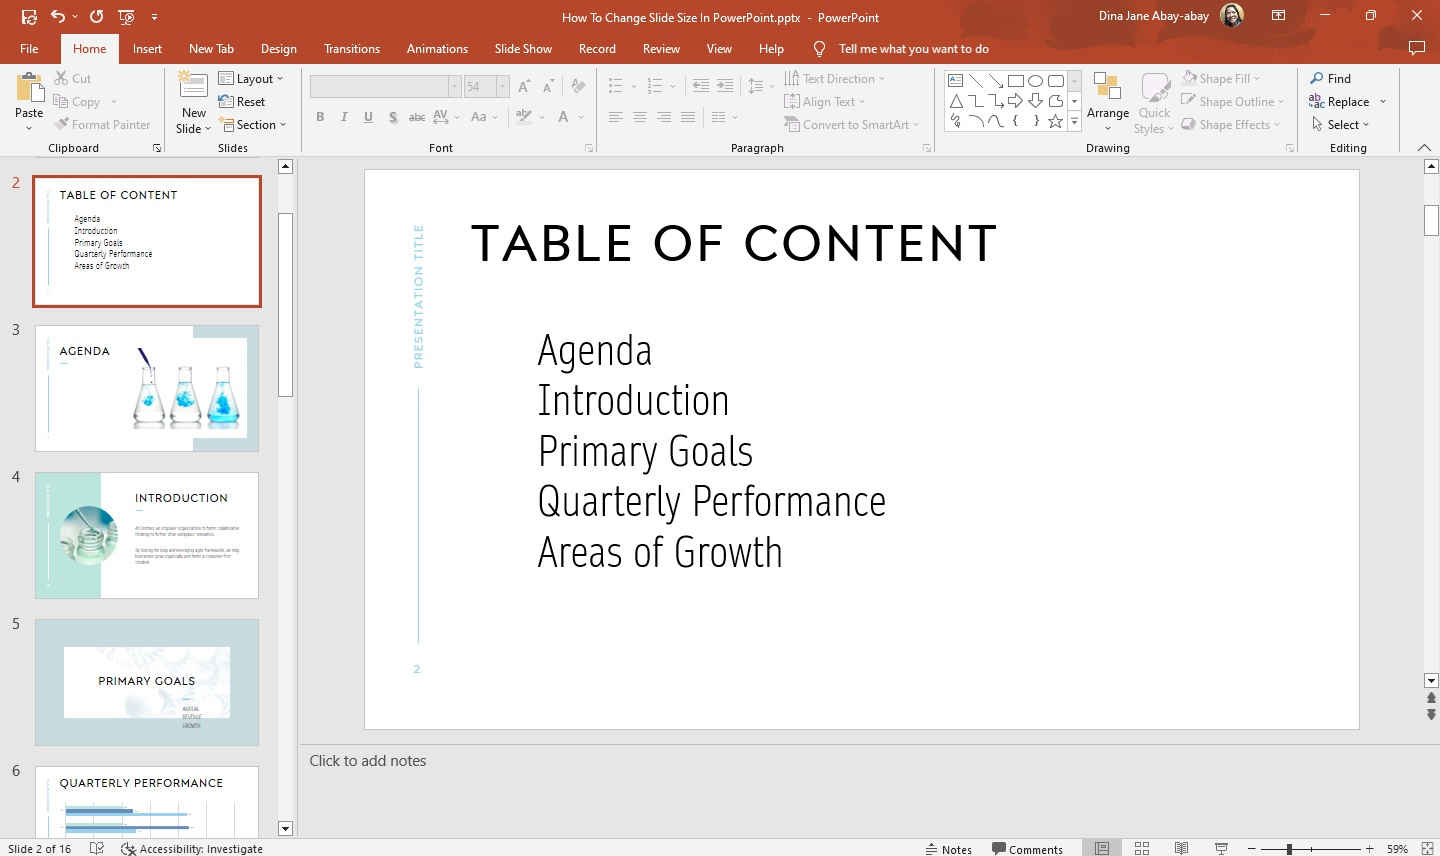Click the Format Painter tool
1440x856 pixels.
click(x=102, y=124)
